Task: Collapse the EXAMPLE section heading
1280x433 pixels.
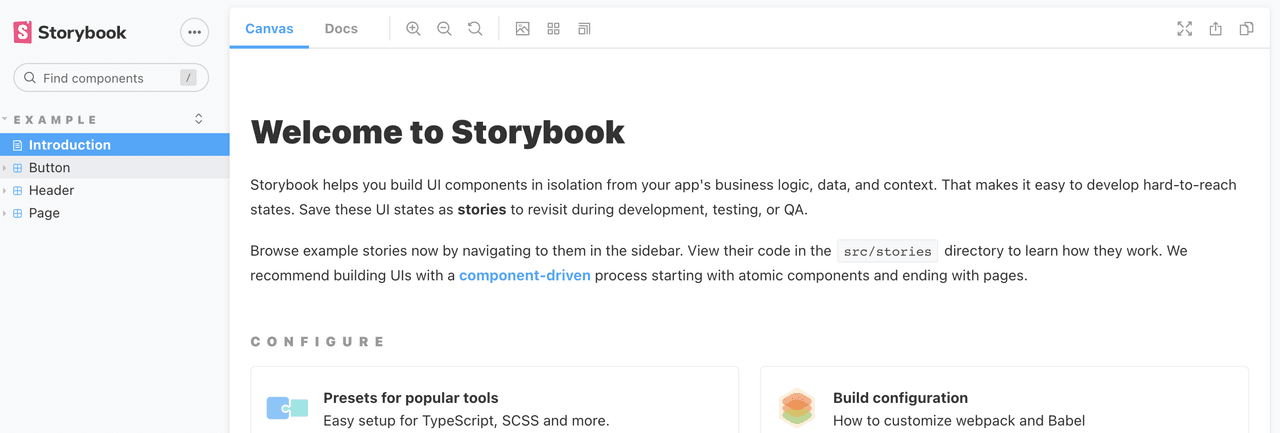Action: [56, 120]
